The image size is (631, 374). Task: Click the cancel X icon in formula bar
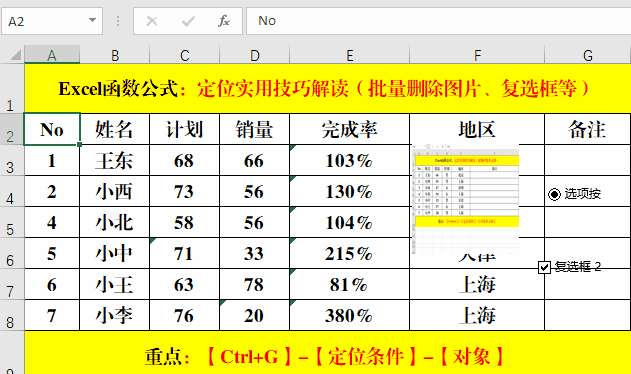click(152, 21)
